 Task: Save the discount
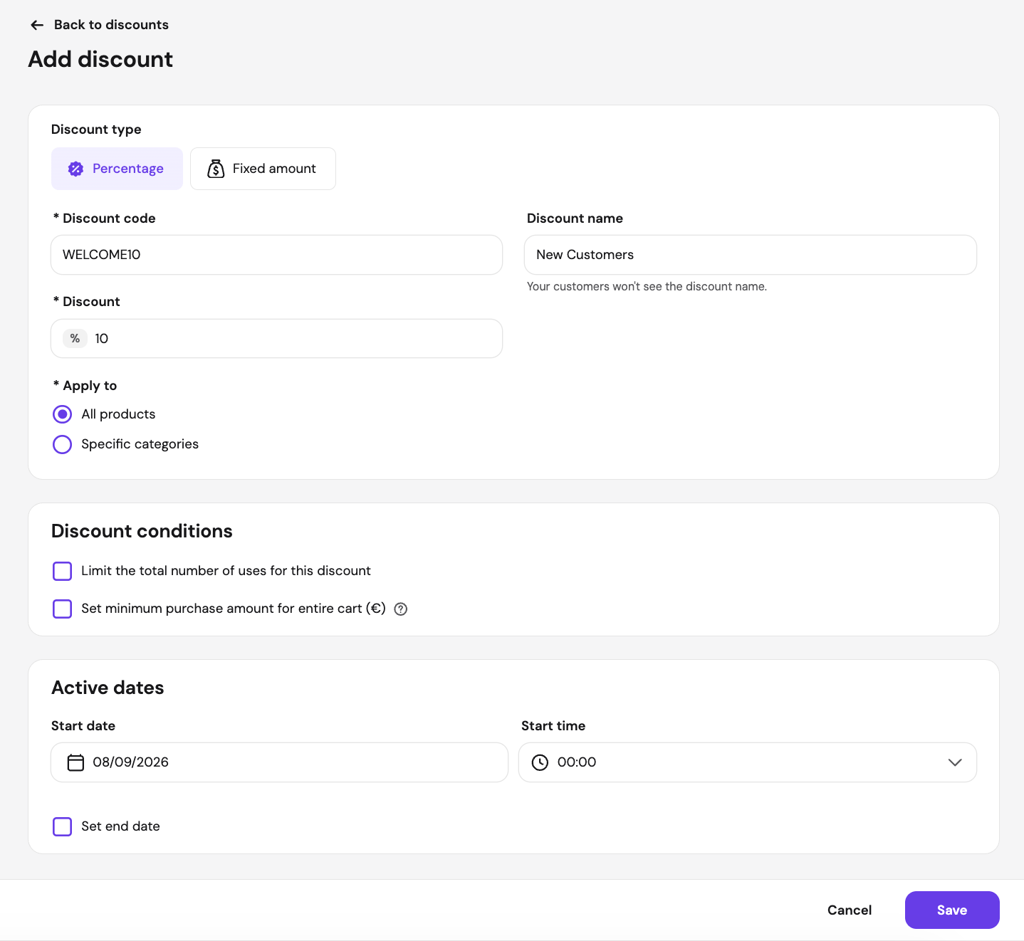point(952,910)
